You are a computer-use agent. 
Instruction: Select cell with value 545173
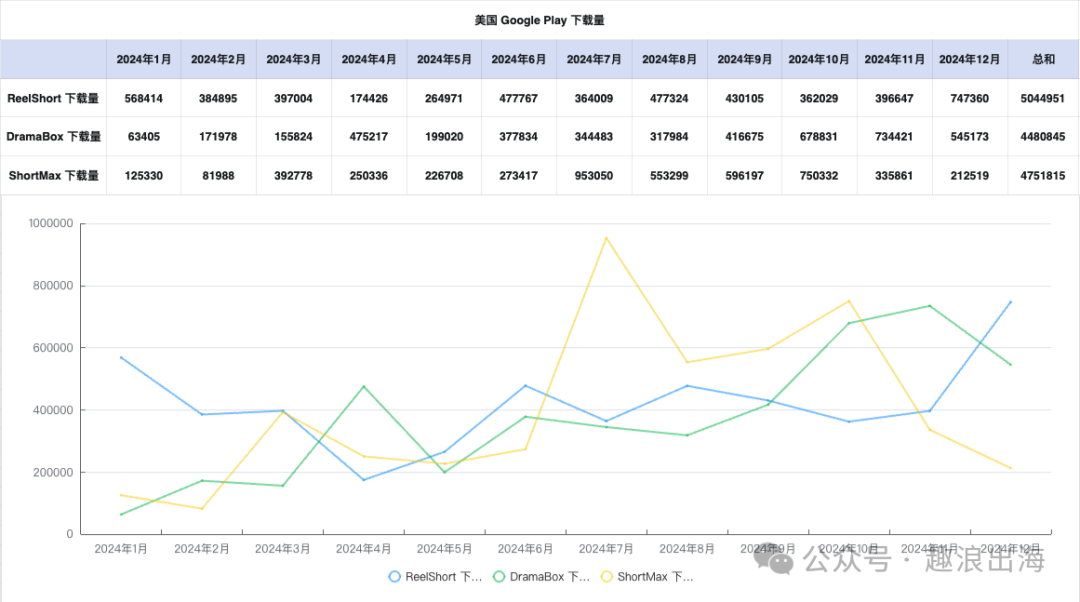tap(969, 136)
